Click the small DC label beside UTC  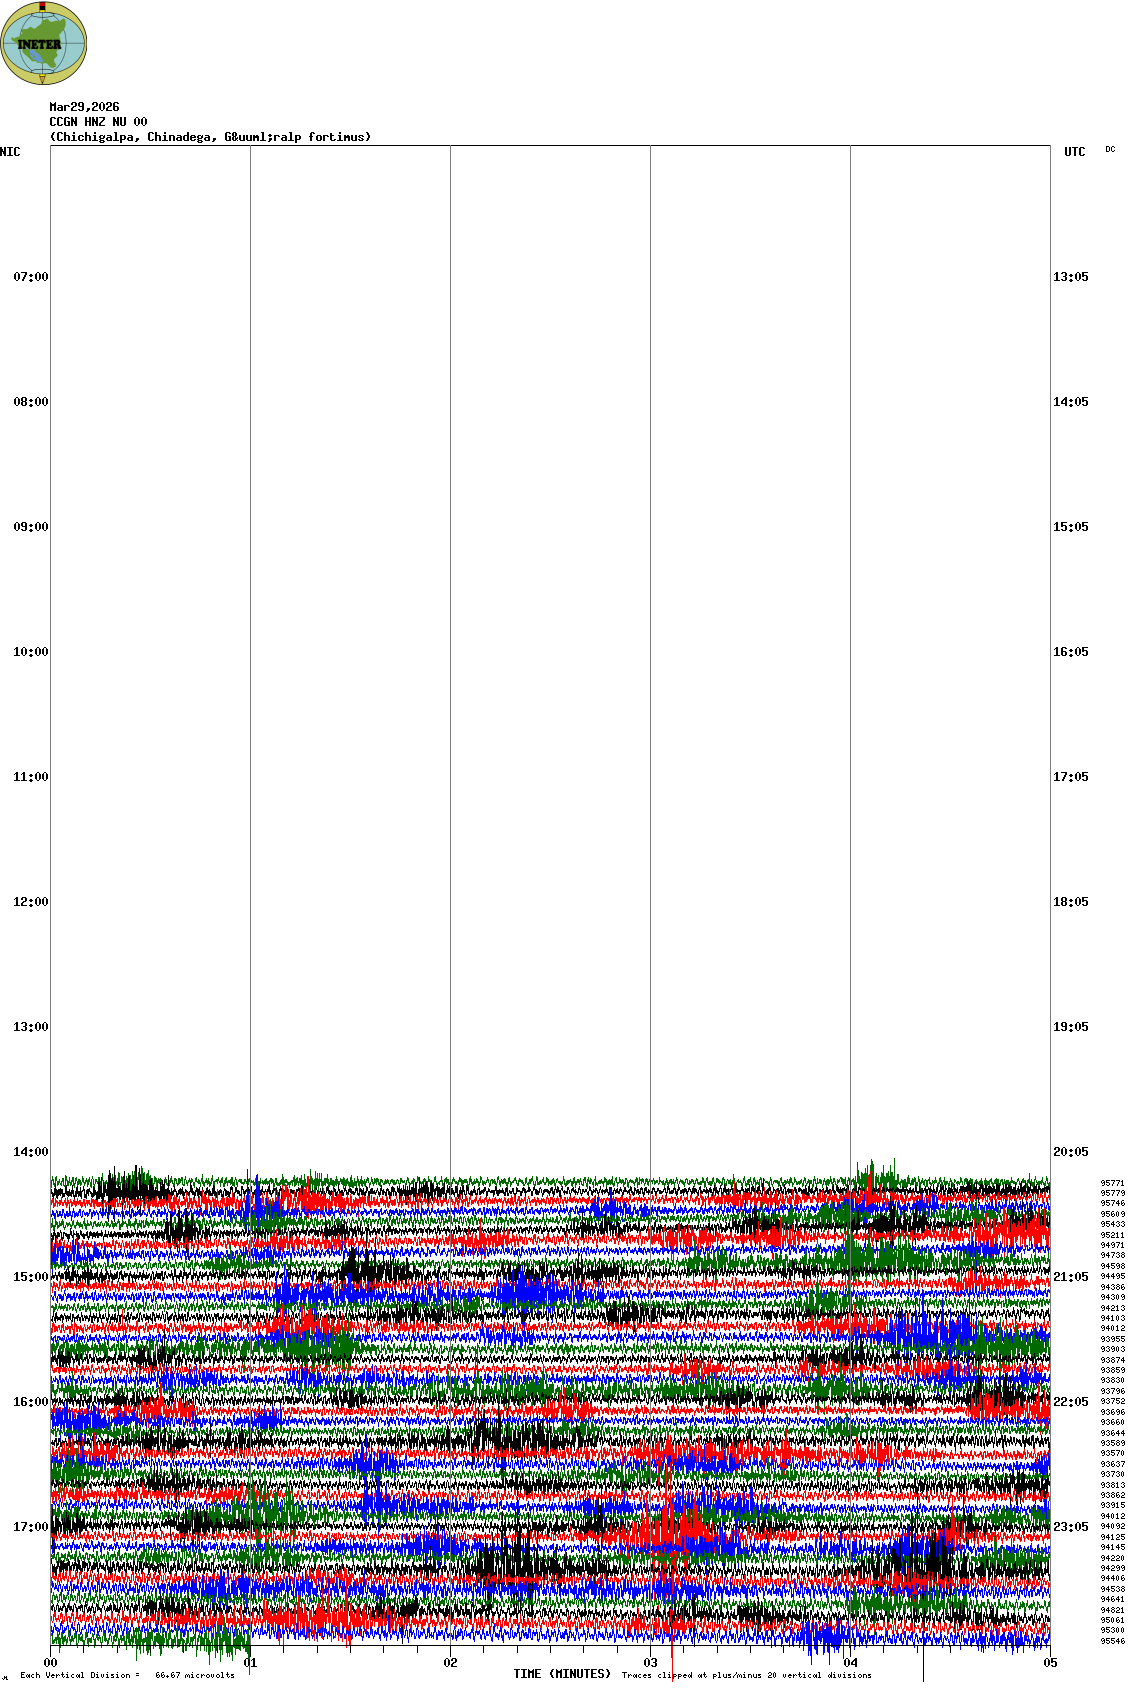pyautogui.click(x=1110, y=149)
